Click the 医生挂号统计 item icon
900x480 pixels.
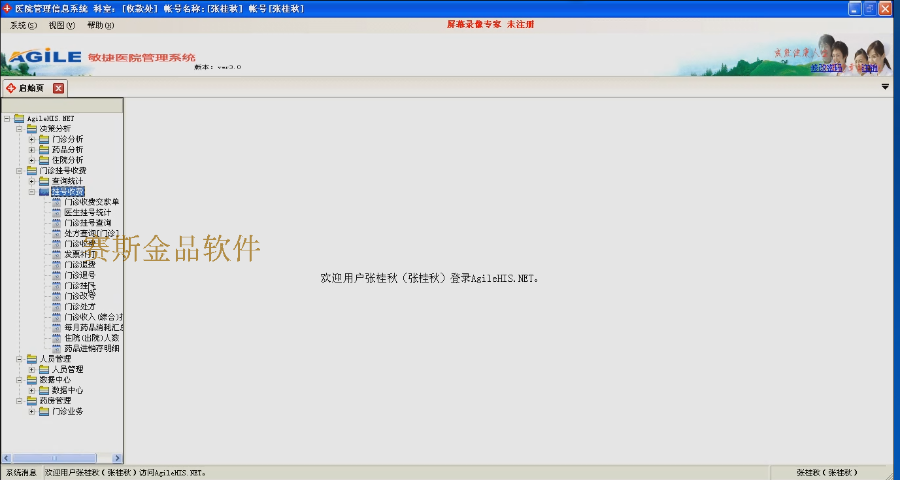coord(56,212)
